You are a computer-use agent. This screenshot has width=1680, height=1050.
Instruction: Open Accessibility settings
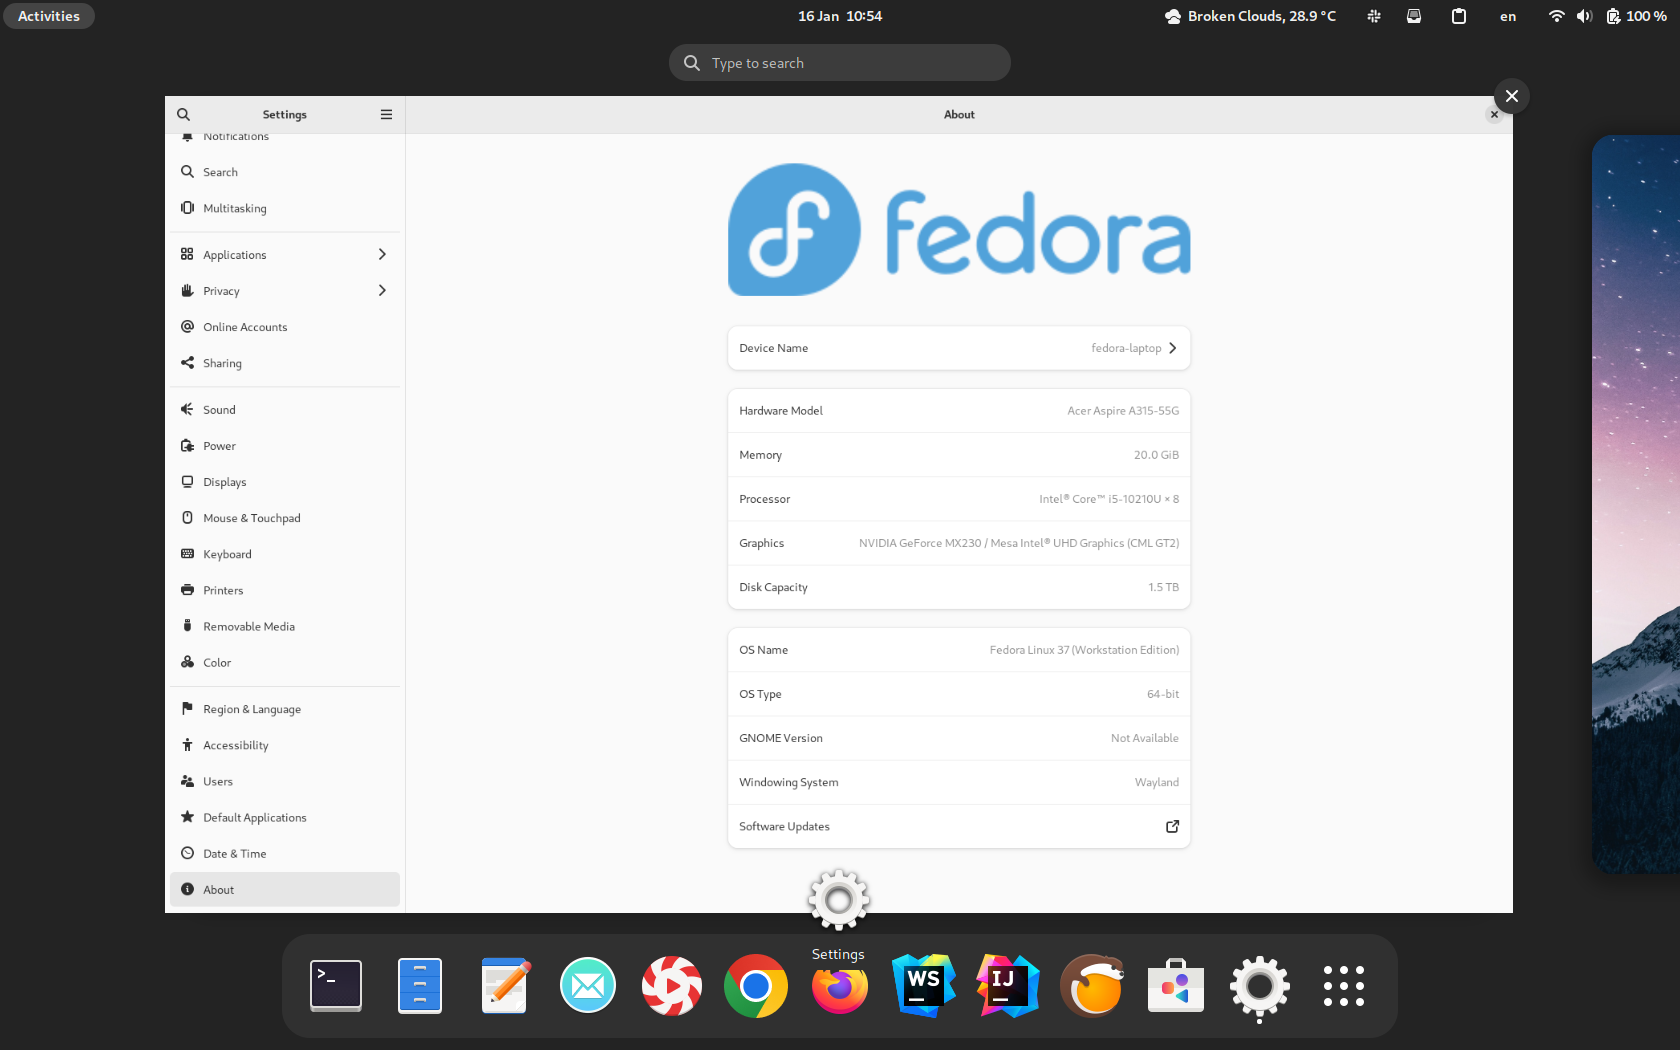(x=285, y=746)
